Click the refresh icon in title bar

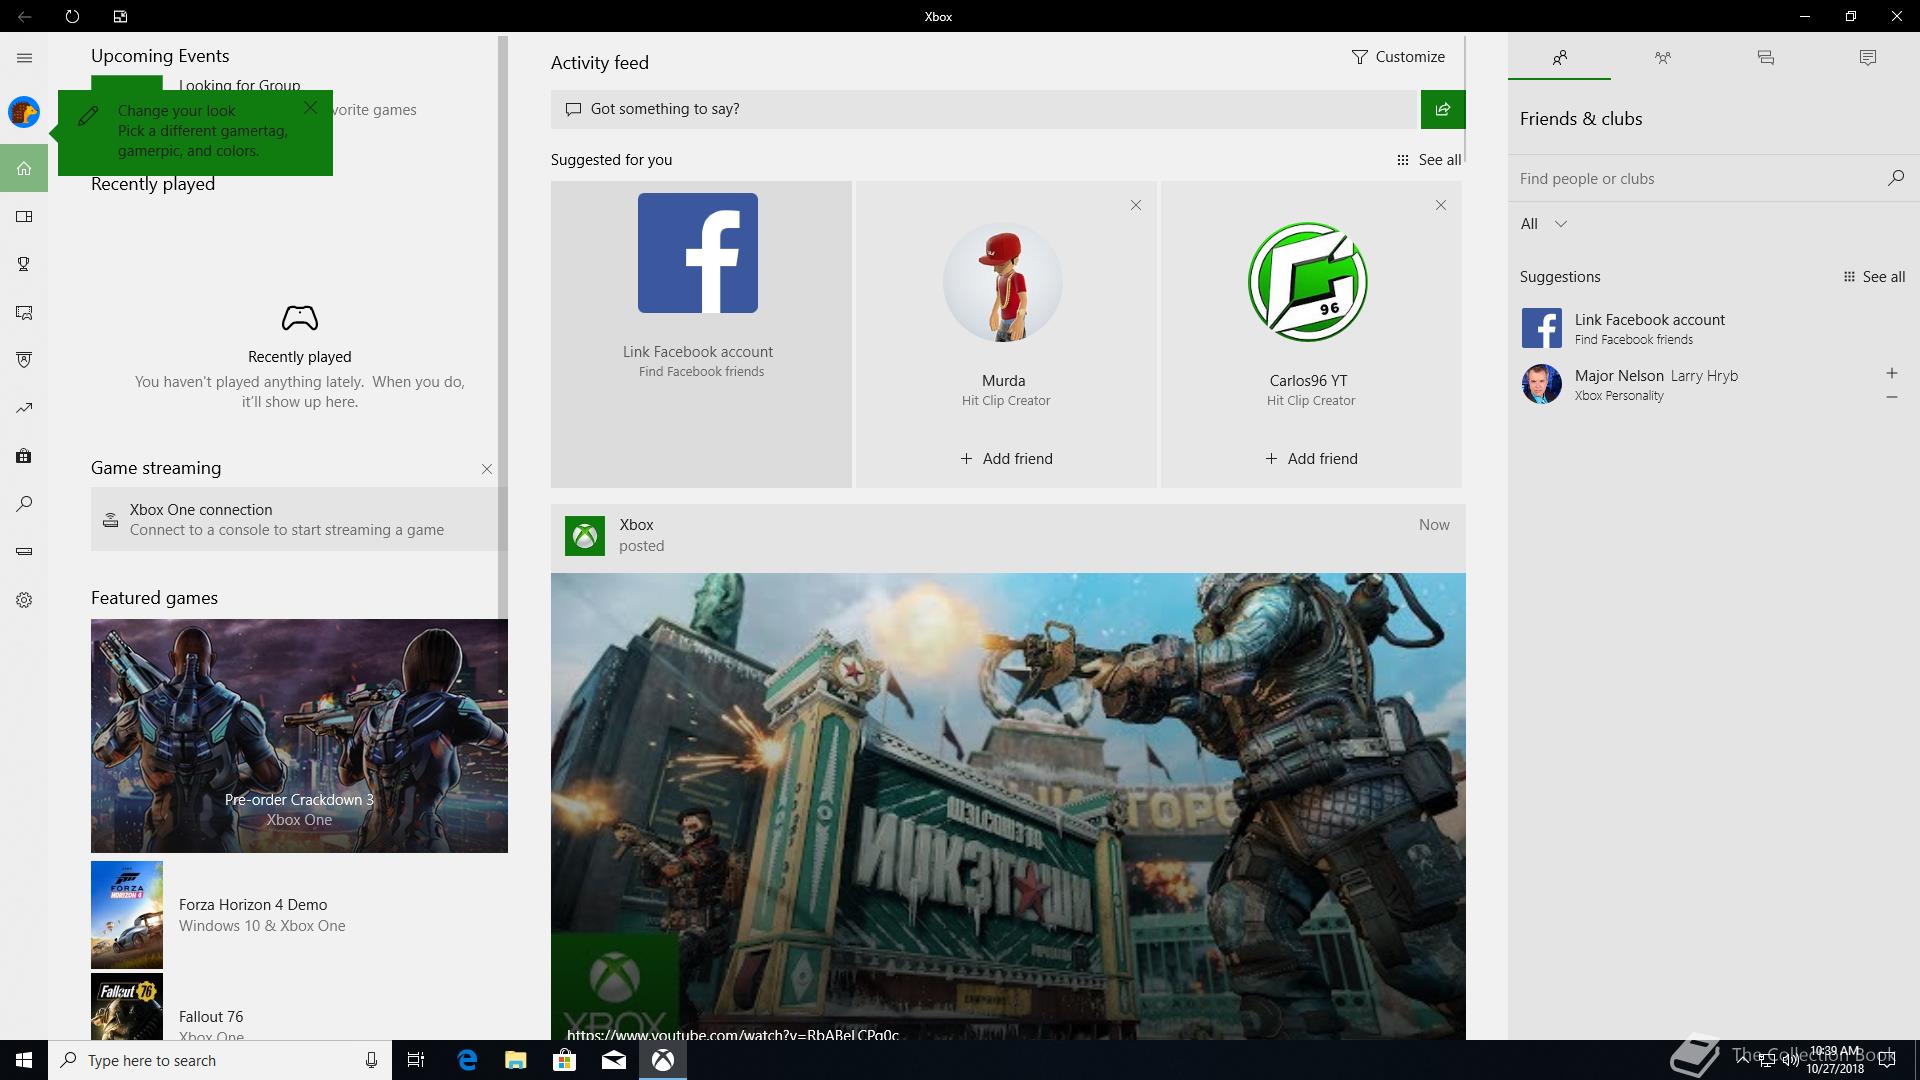click(x=72, y=16)
